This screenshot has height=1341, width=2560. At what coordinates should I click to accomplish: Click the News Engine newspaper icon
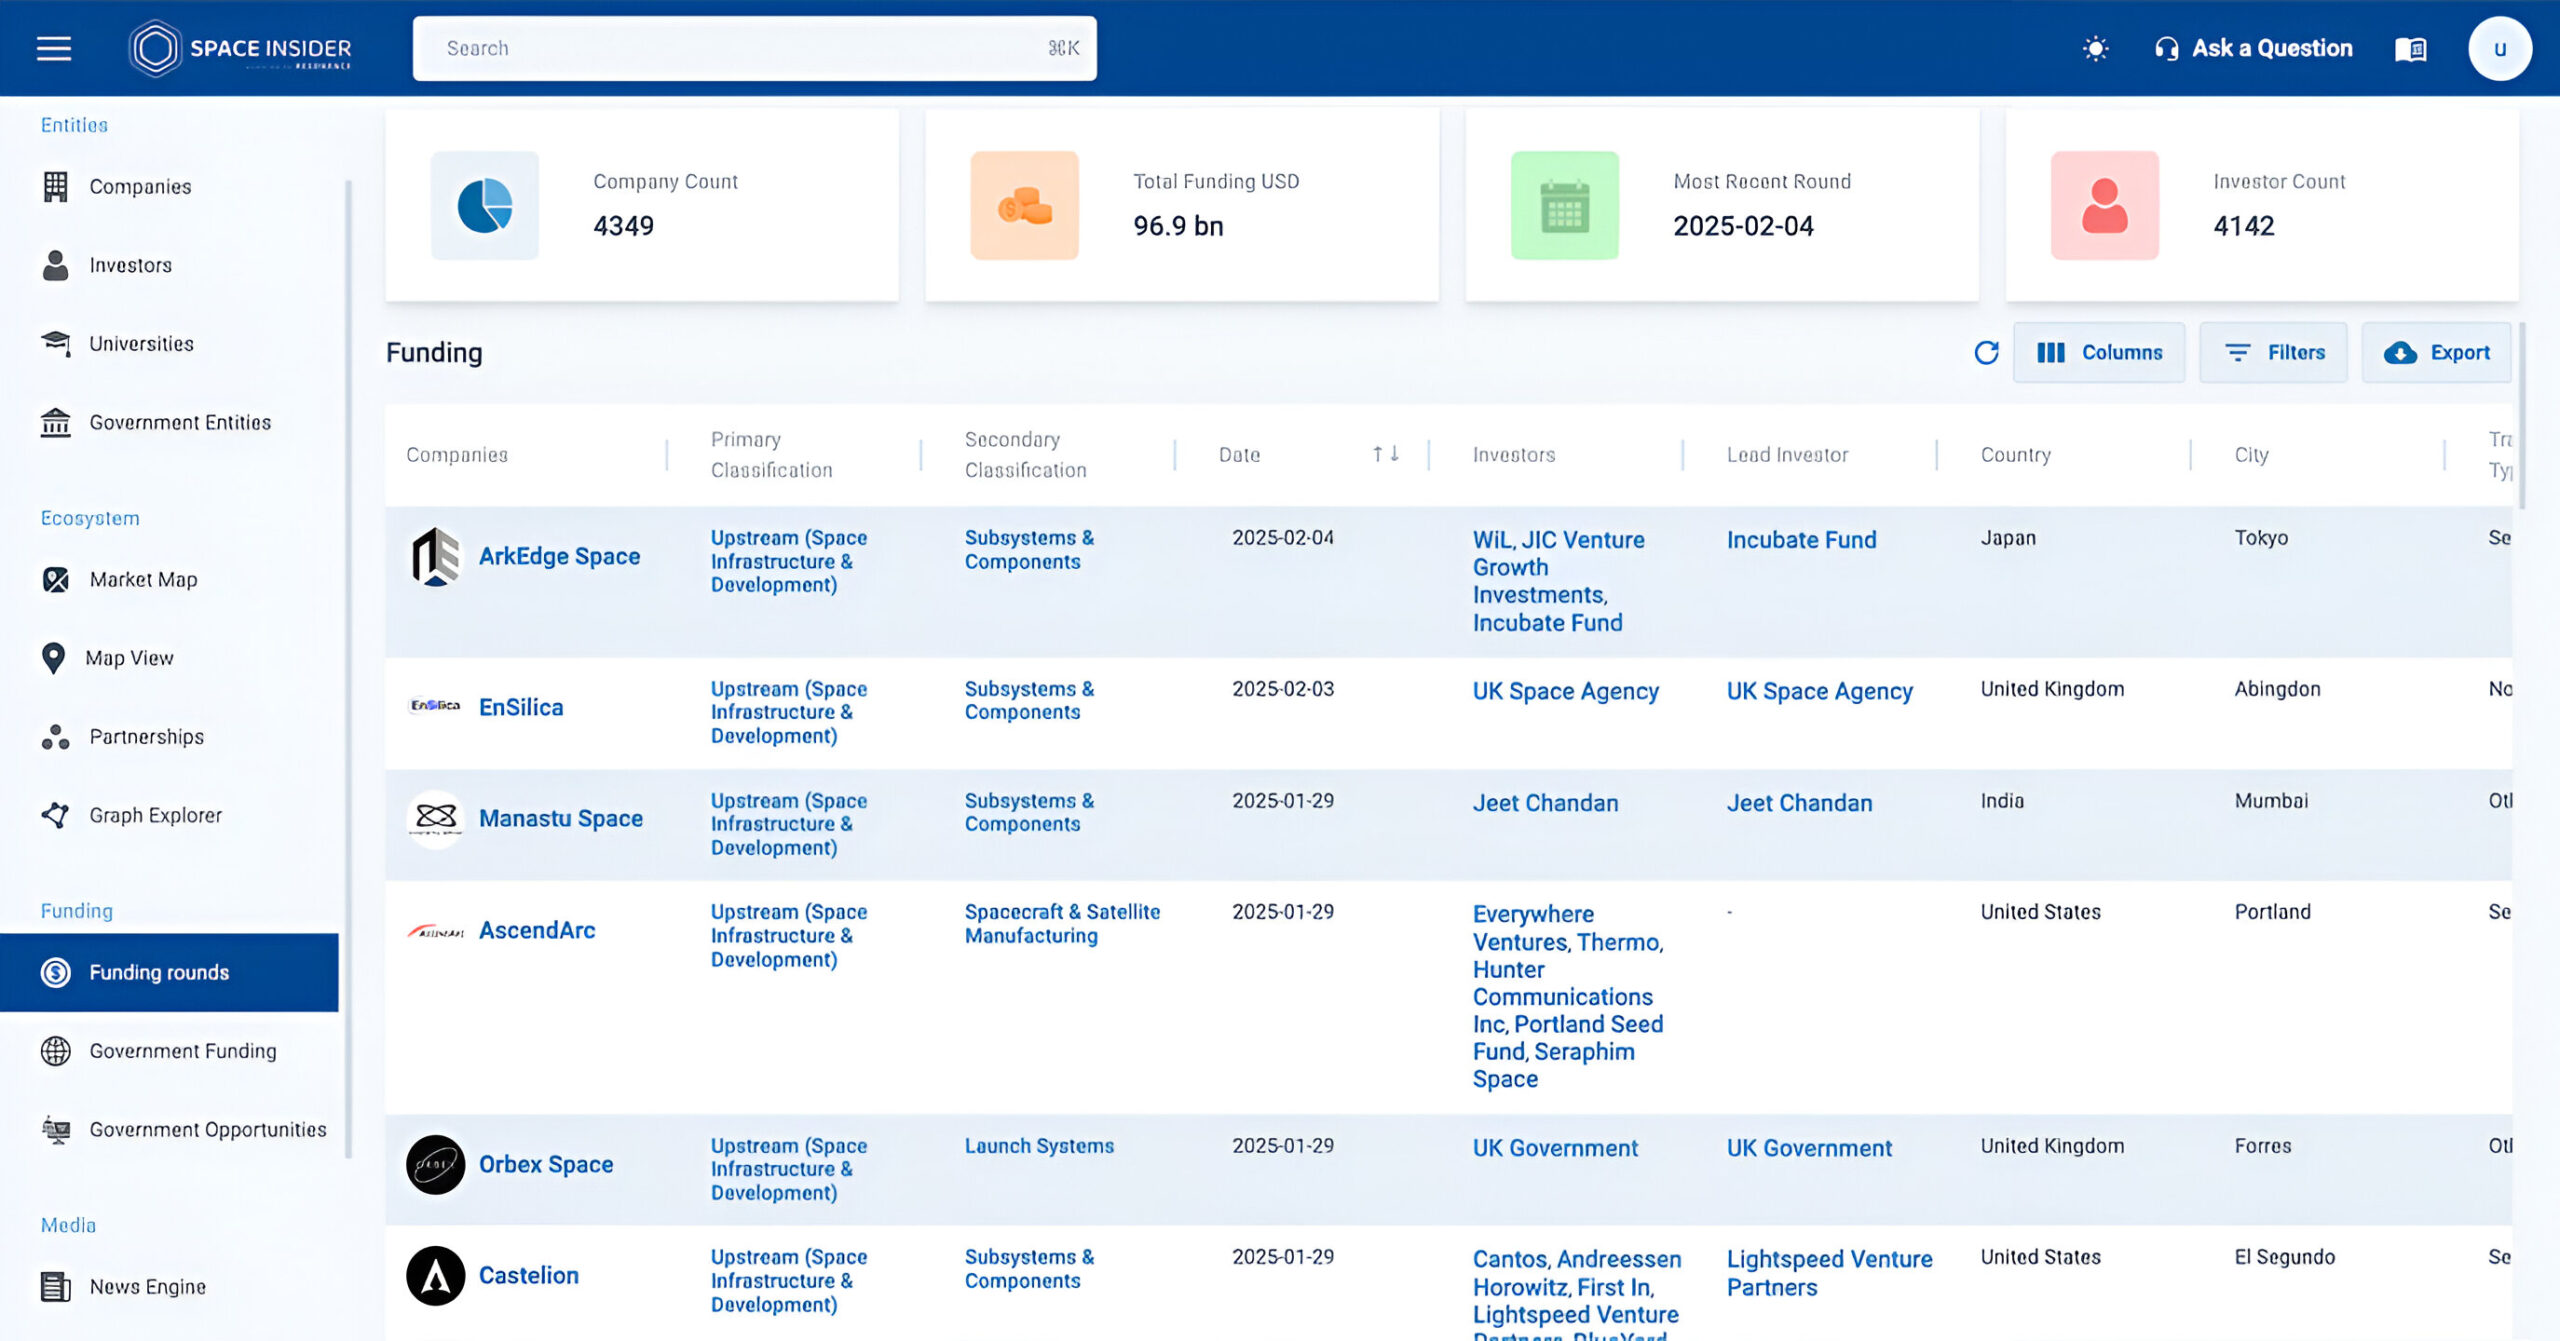[x=55, y=1287]
